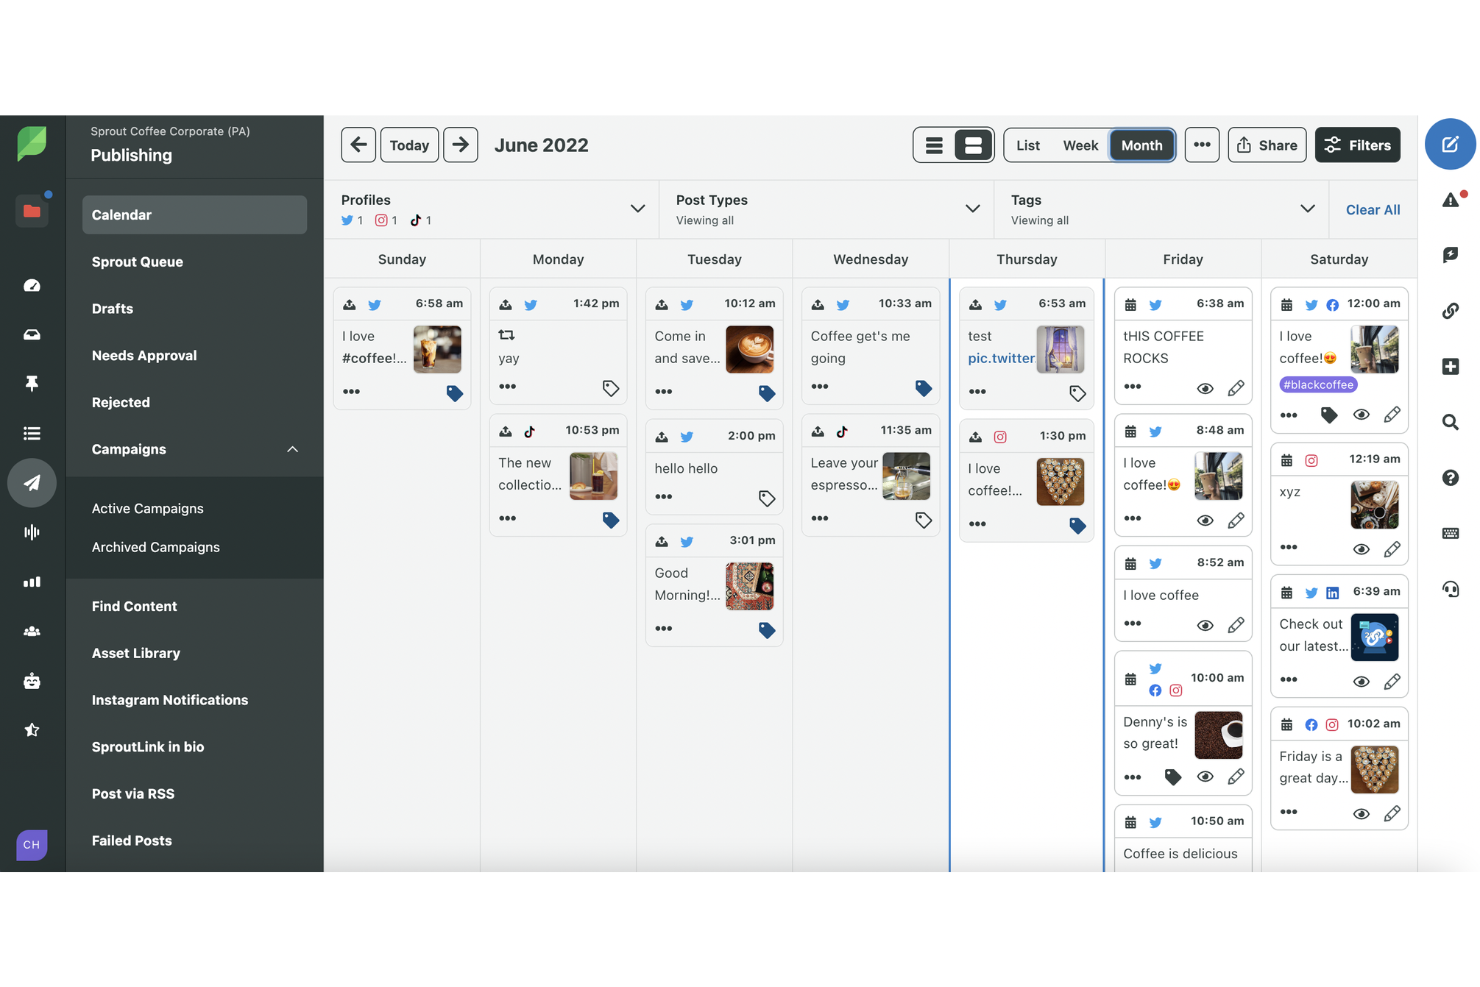This screenshot has width=1480, height=987.
Task: Open the headset support icon
Action: pyautogui.click(x=1450, y=589)
